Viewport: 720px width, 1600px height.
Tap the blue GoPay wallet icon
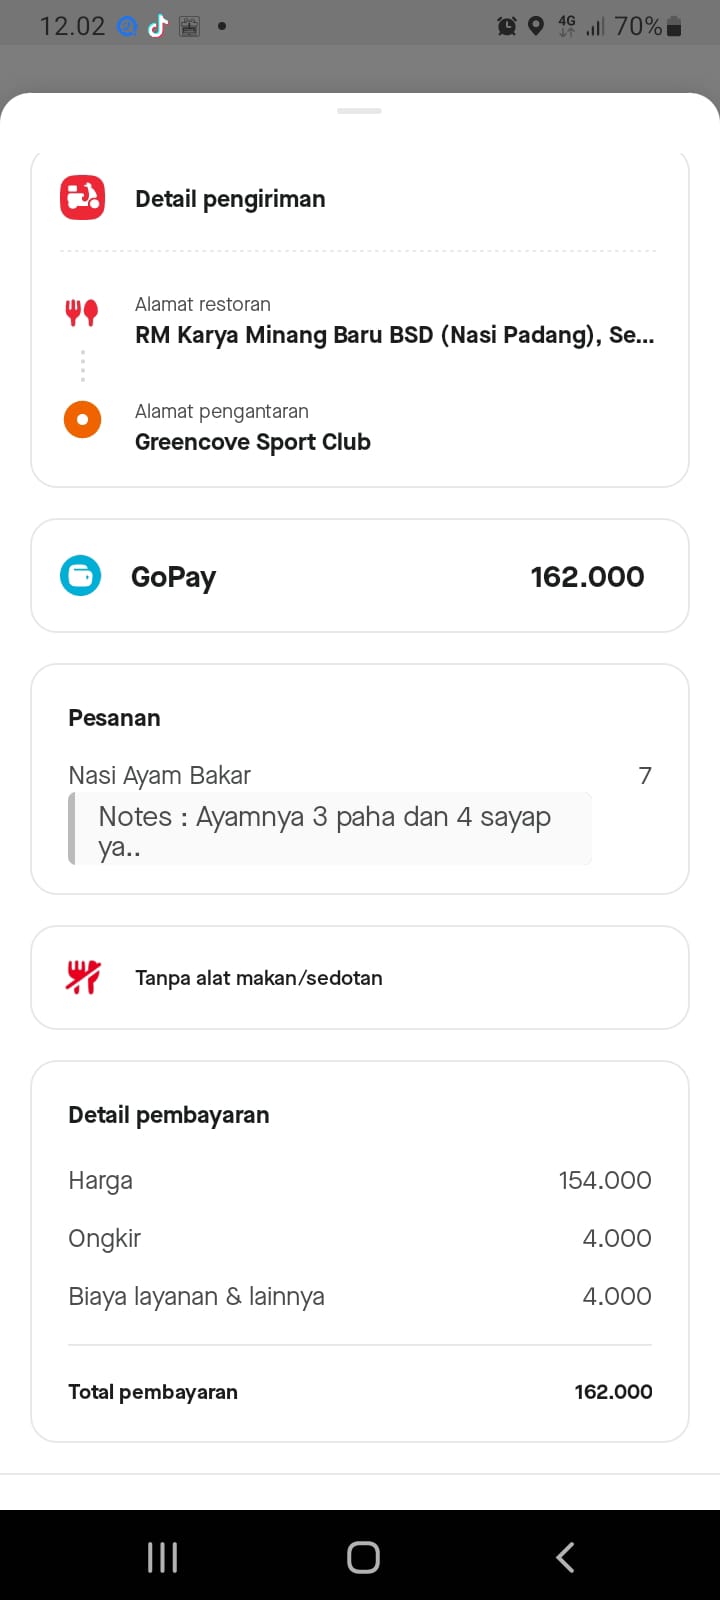pyautogui.click(x=81, y=576)
